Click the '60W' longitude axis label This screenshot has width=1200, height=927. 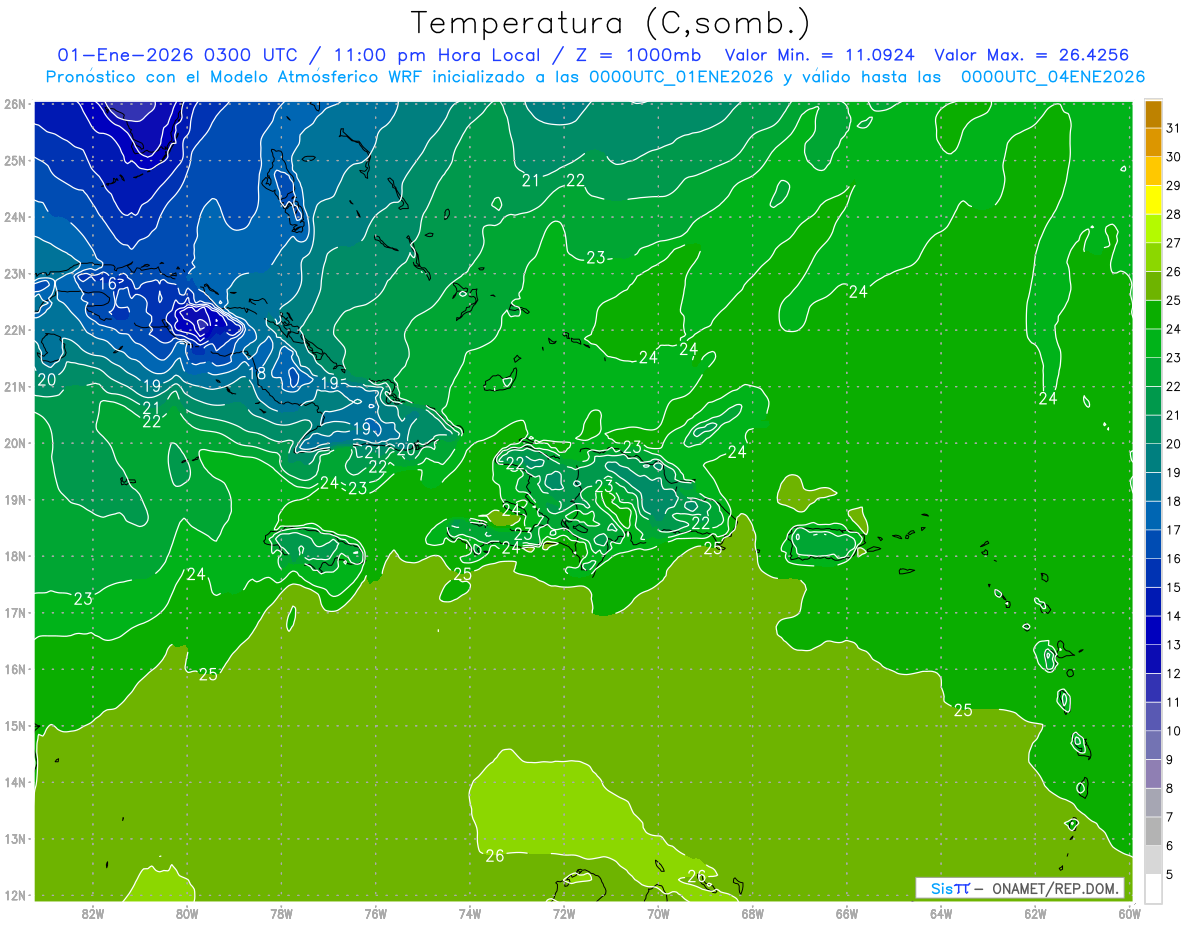coord(1129,912)
